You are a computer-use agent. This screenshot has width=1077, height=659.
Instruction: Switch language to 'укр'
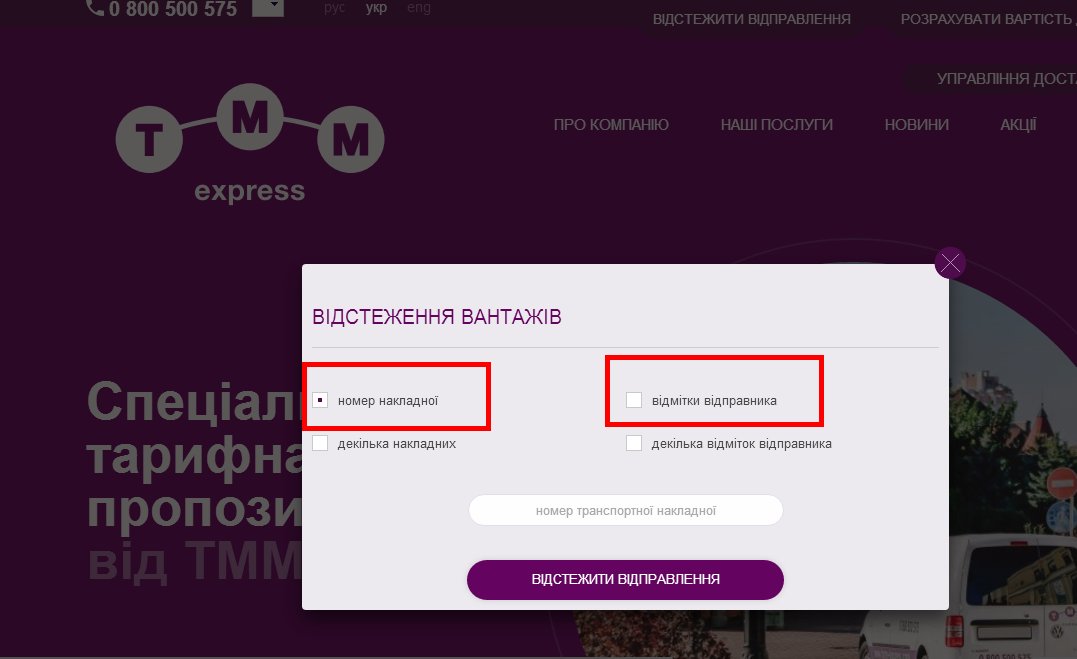[x=376, y=8]
